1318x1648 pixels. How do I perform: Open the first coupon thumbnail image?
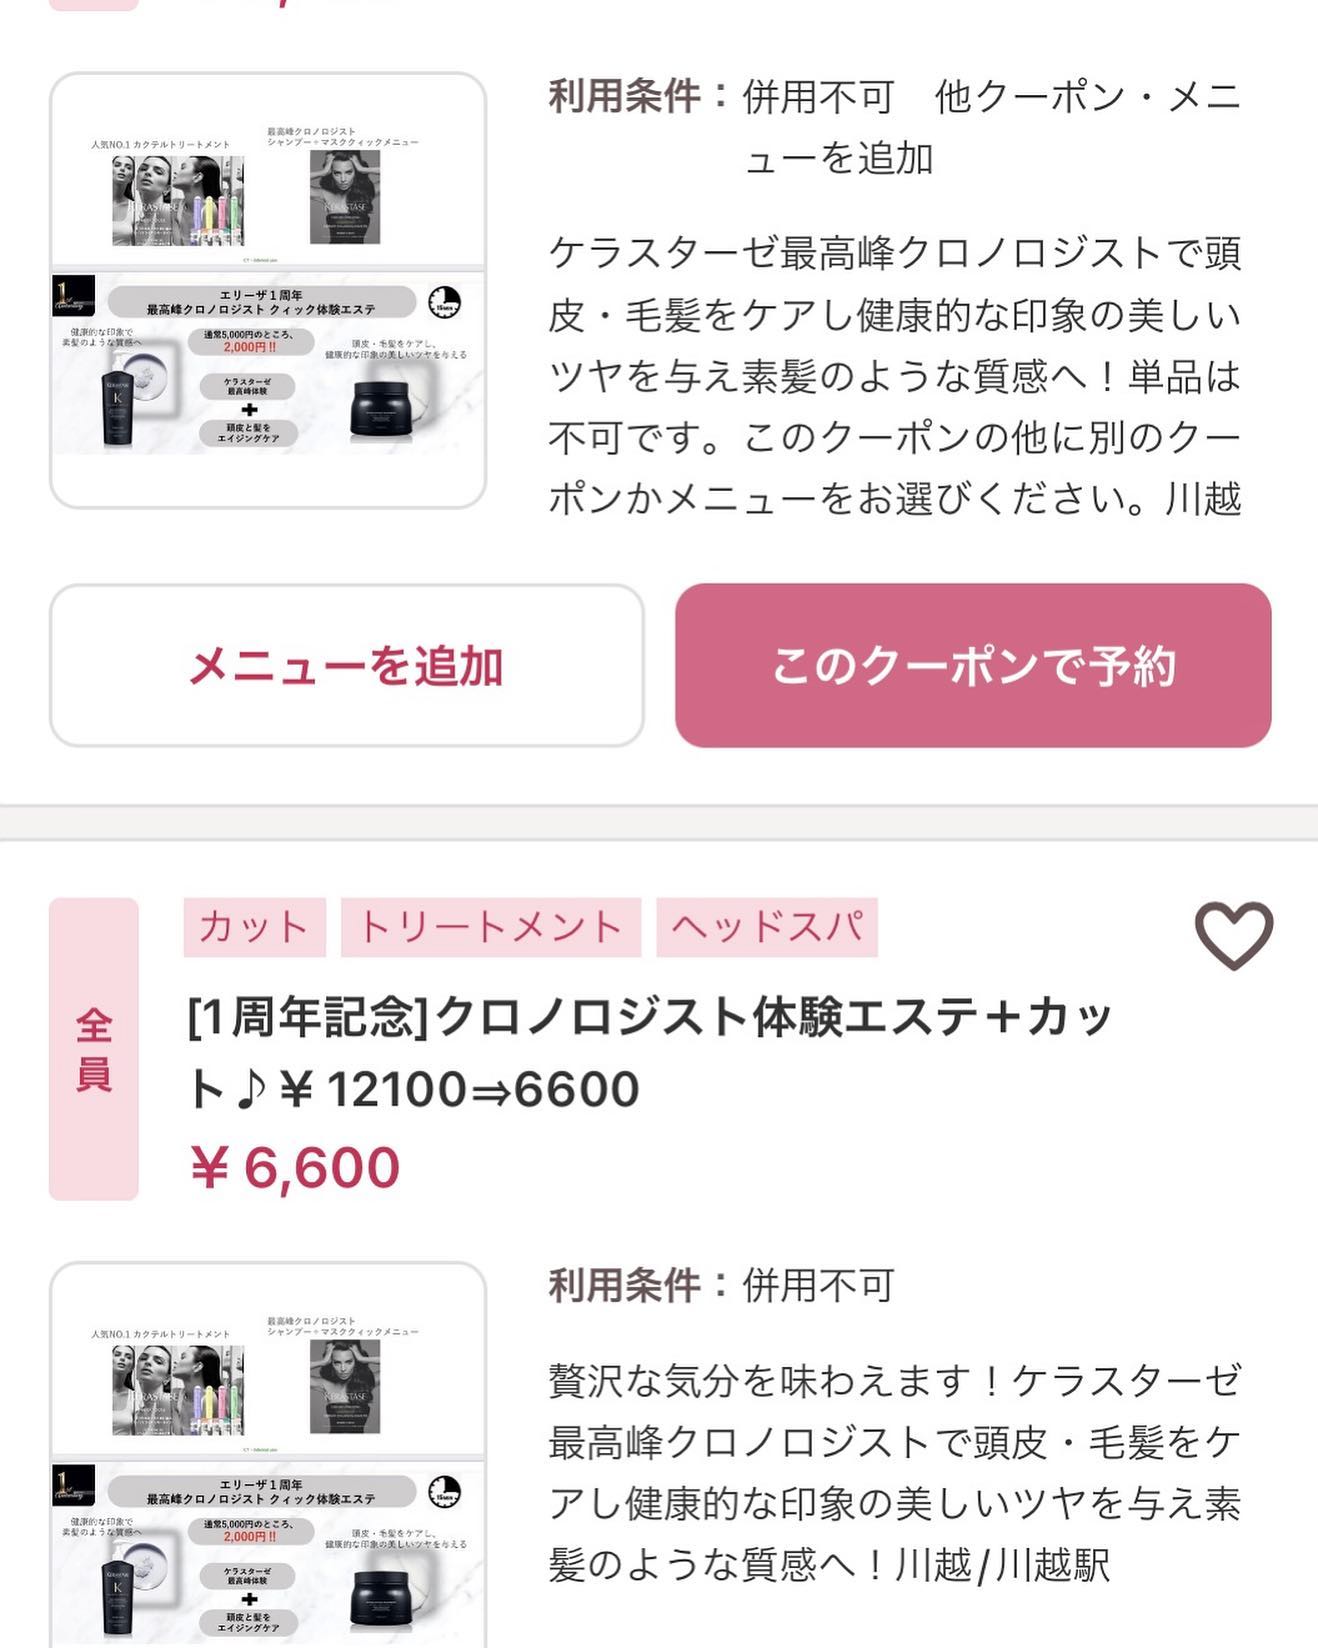click(x=268, y=290)
